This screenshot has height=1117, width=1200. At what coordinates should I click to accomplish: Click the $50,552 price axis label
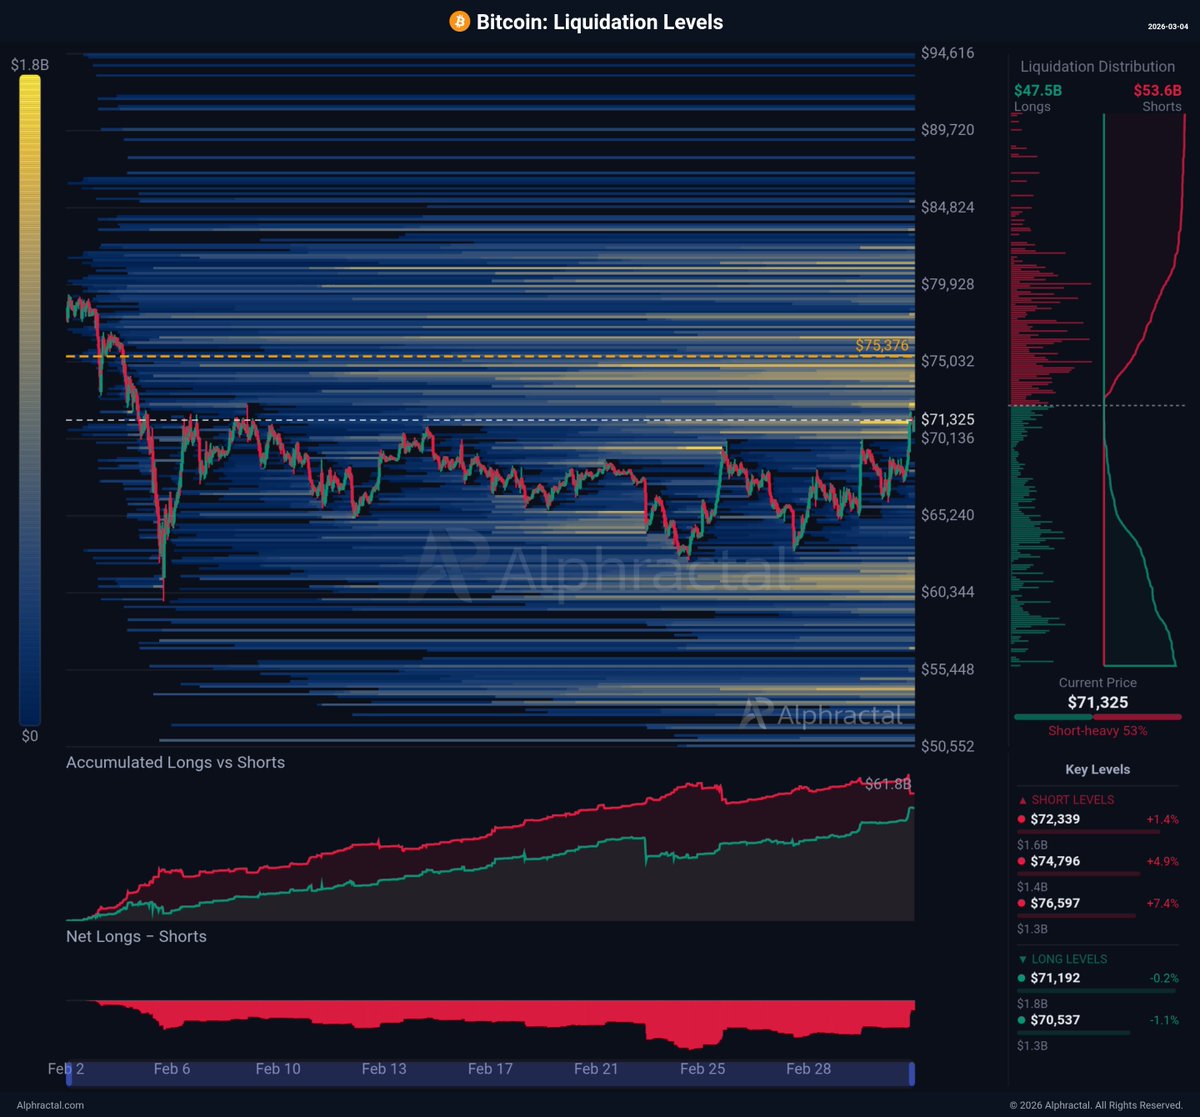click(947, 746)
